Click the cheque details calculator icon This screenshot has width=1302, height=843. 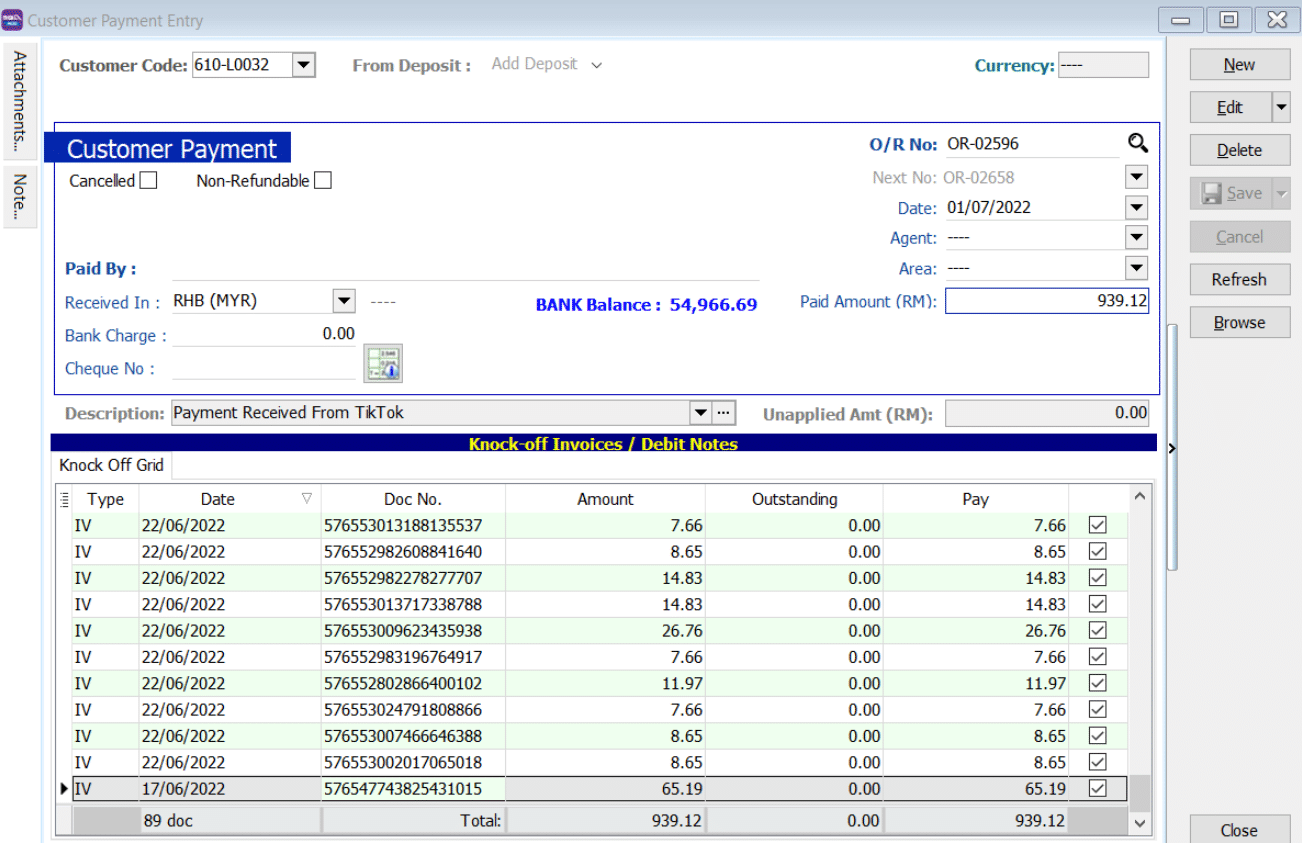382,364
